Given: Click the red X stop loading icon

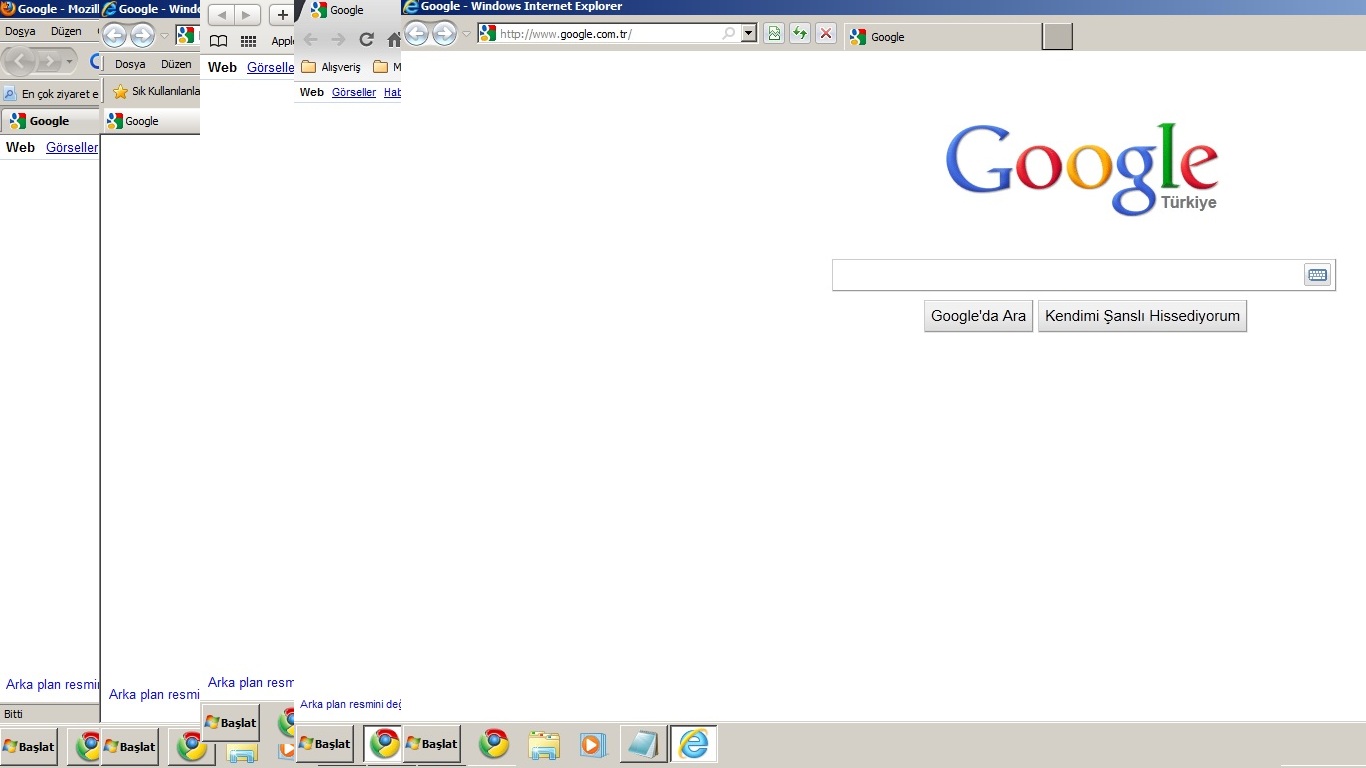Looking at the screenshot, I should pyautogui.click(x=826, y=34).
